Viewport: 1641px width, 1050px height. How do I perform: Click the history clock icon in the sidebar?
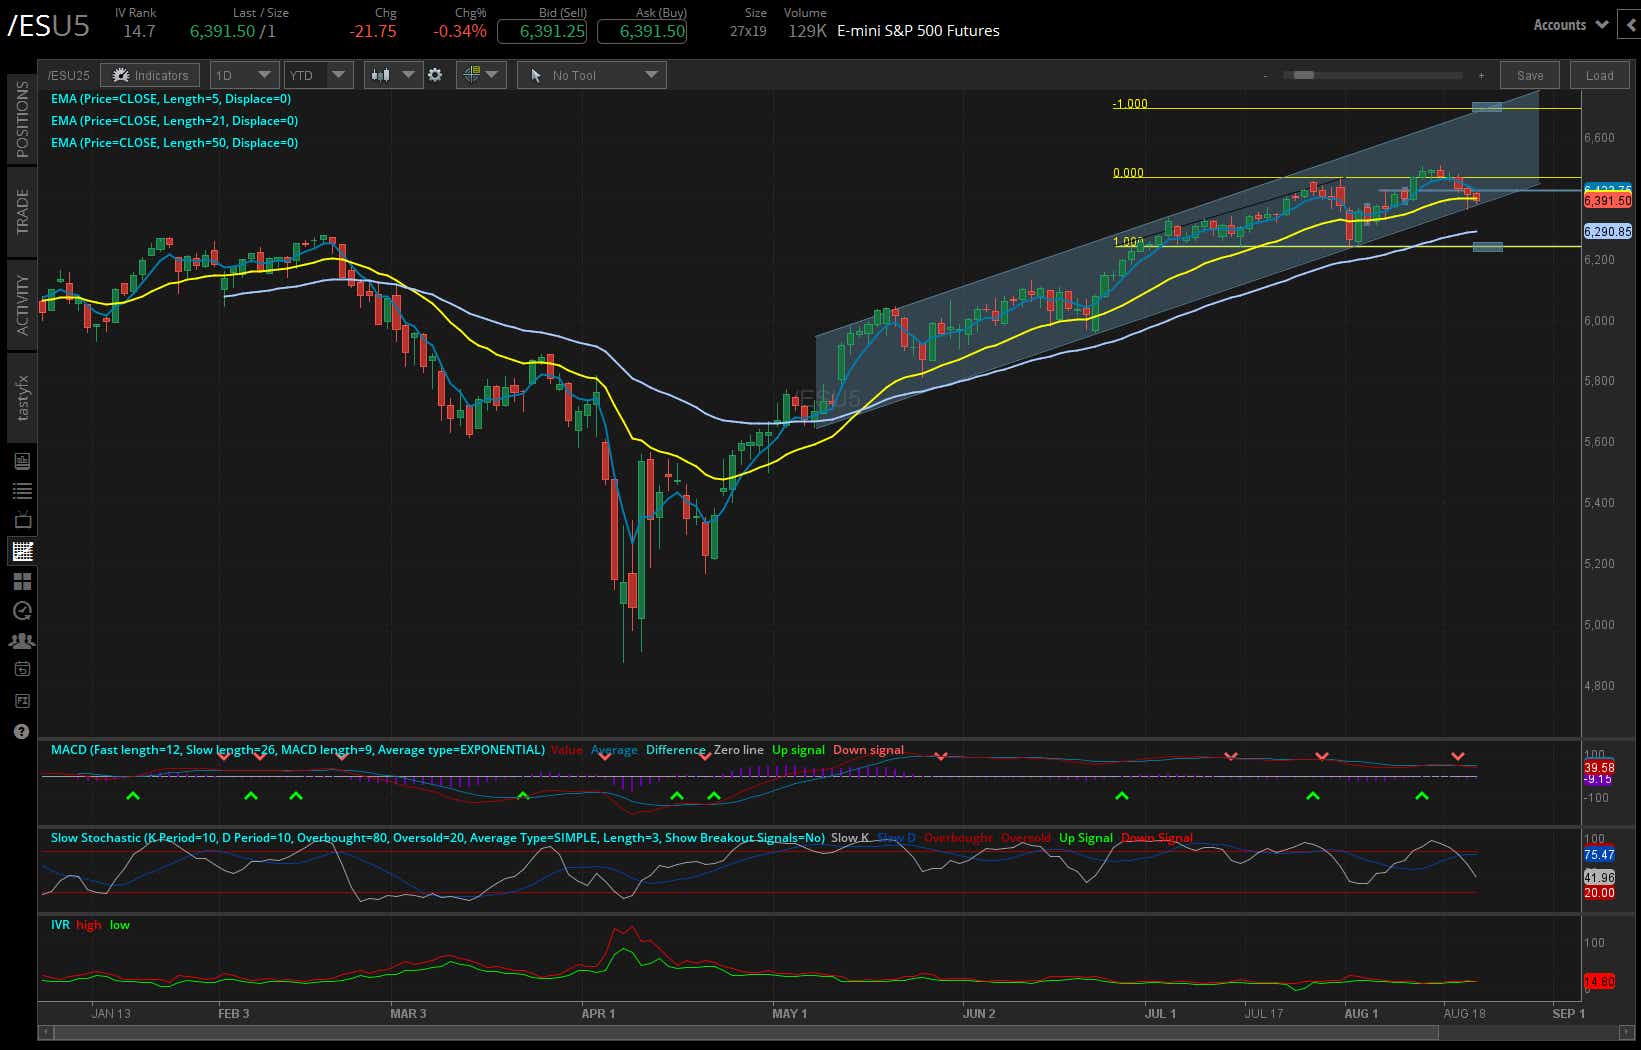click(x=22, y=609)
